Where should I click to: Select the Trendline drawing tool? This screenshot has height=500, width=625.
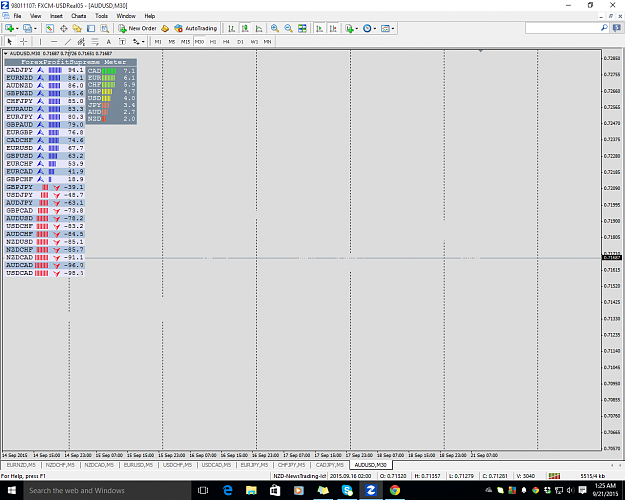click(x=68, y=41)
